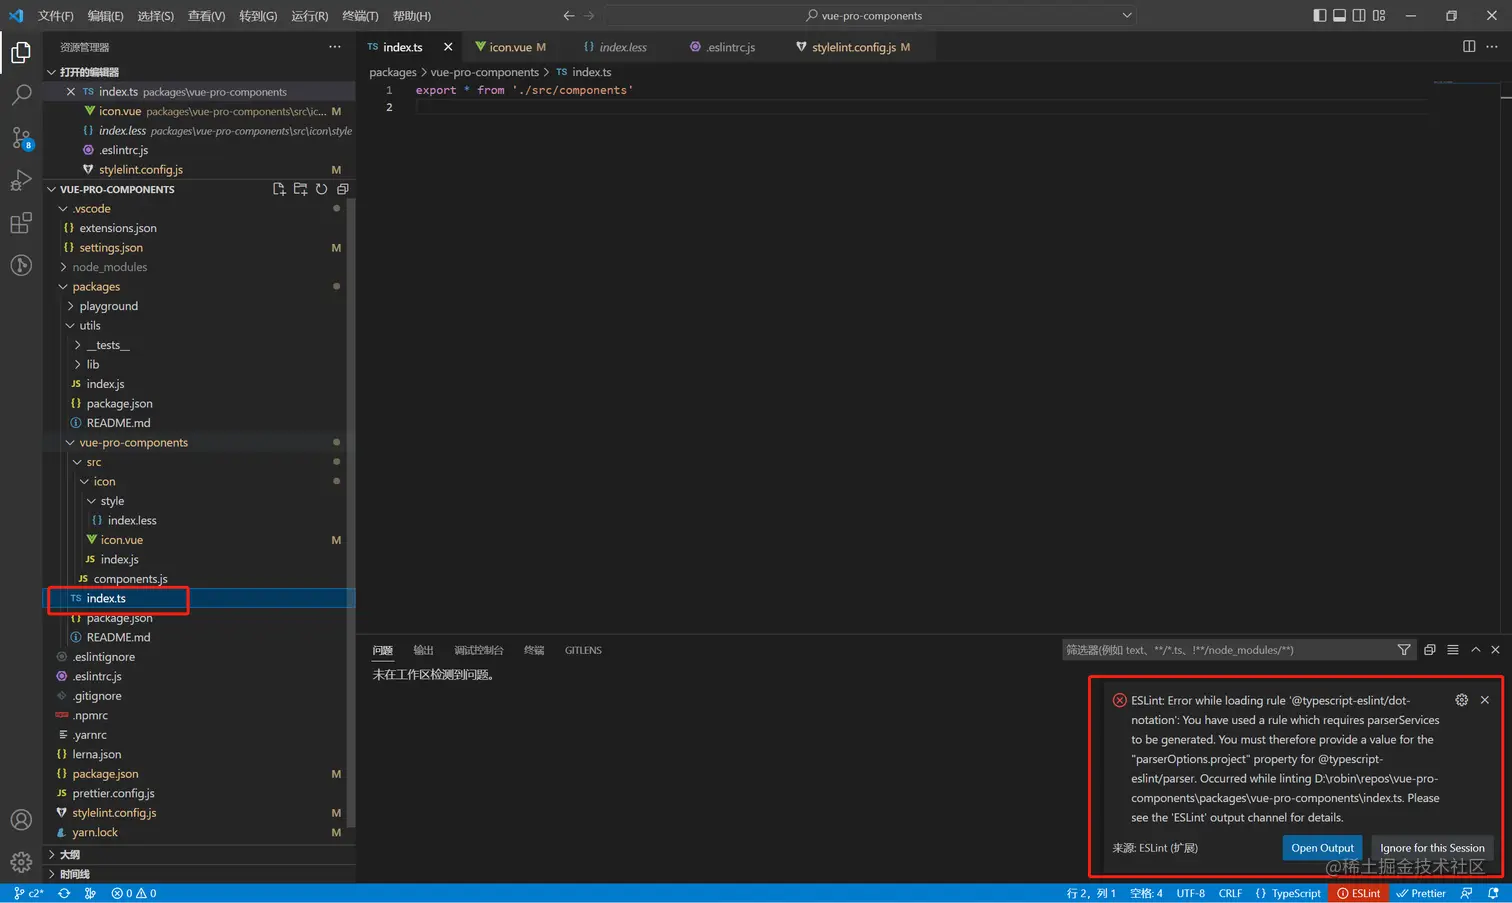The height and width of the screenshot is (903, 1512).
Task: Open Run and Debug view
Action: click(21, 181)
